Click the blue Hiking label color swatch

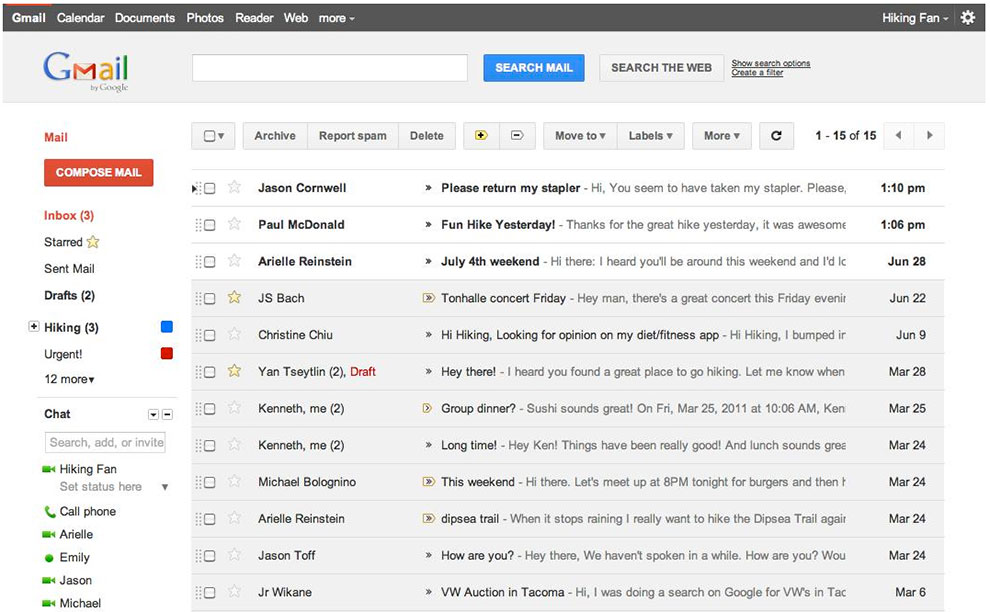coord(167,327)
